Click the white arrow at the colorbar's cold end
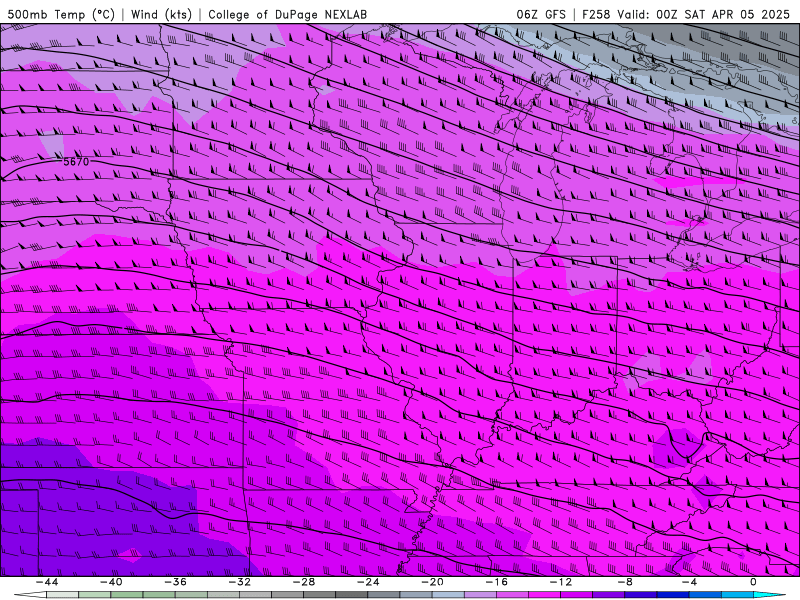800x600 pixels. tap(30, 595)
